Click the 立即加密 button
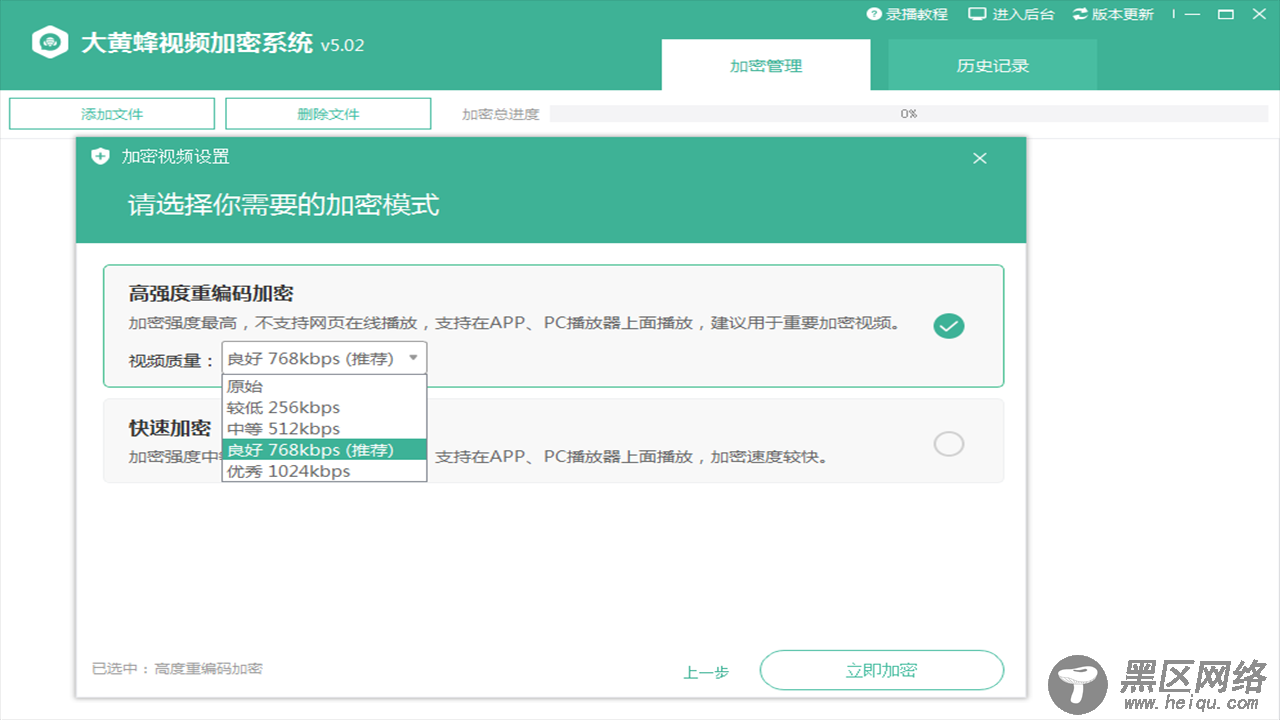1280x720 pixels. pyautogui.click(x=881, y=670)
